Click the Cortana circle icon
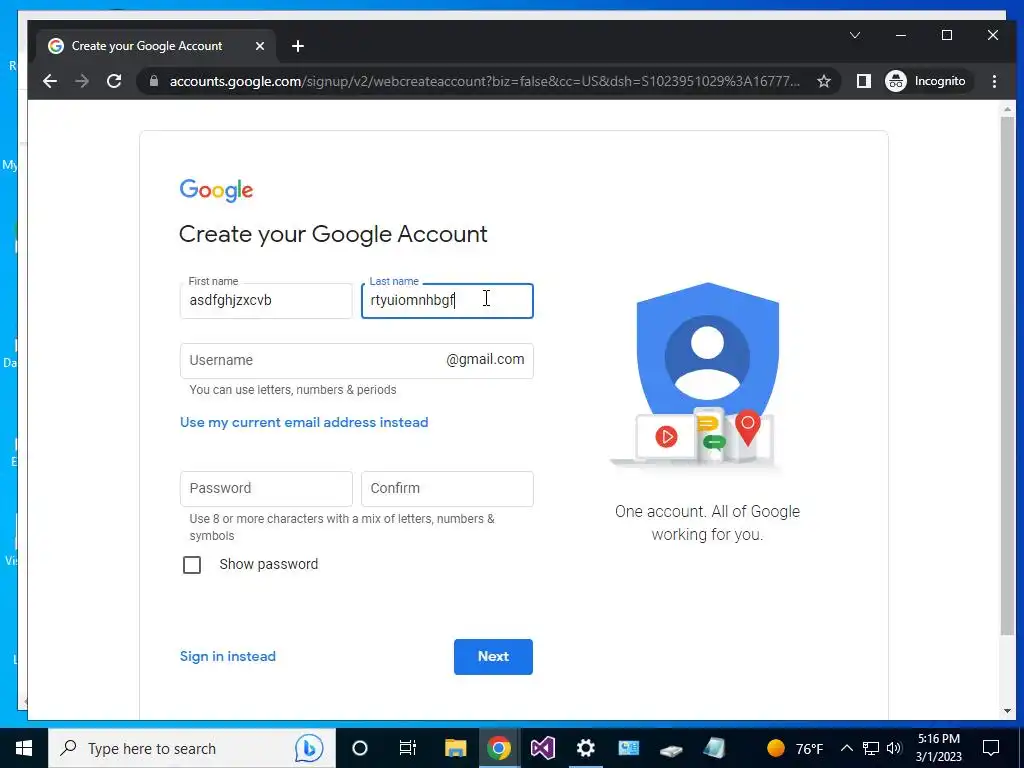1024x768 pixels. (360, 748)
